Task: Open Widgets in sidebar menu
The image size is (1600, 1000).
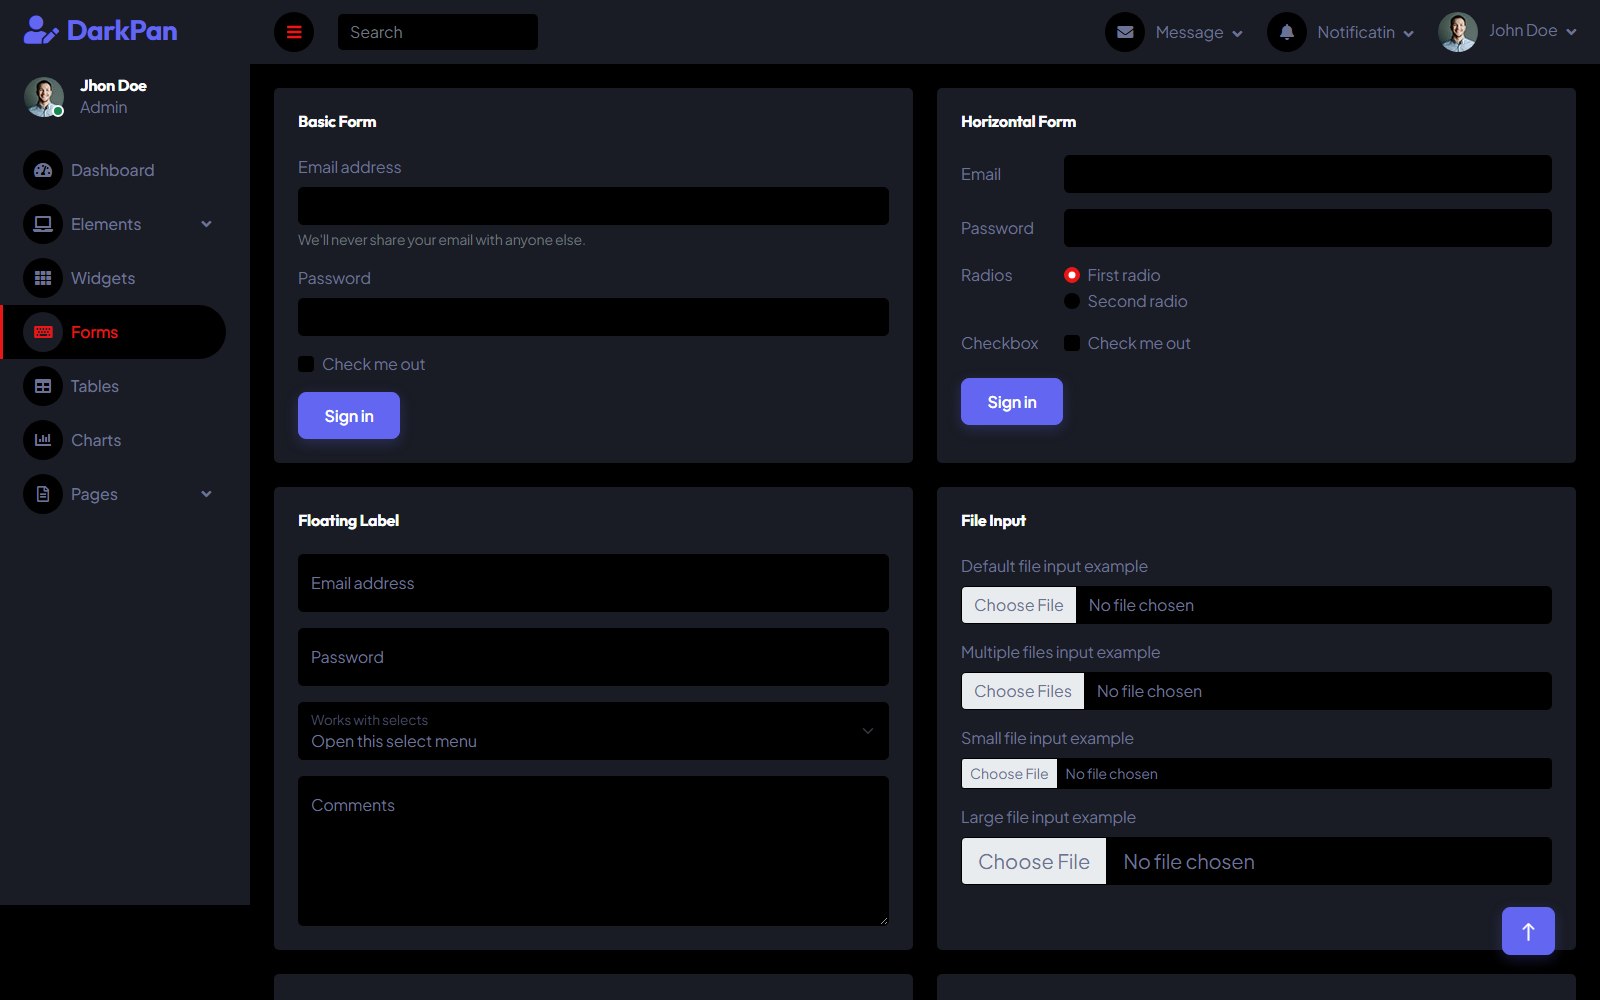Action: (x=113, y=278)
